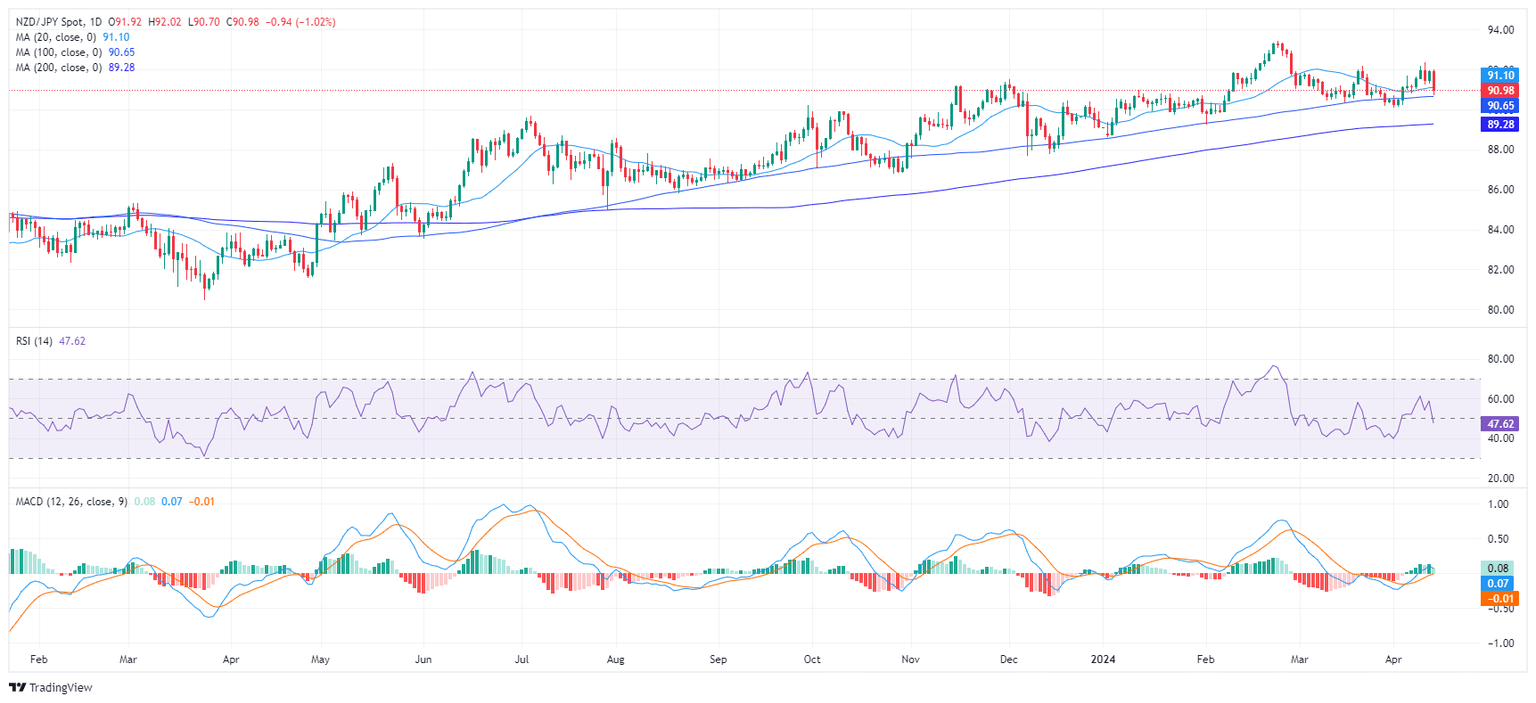Screen dimensions: 1536x703
Task: Click the Nov time axis label
Action: click(911, 661)
